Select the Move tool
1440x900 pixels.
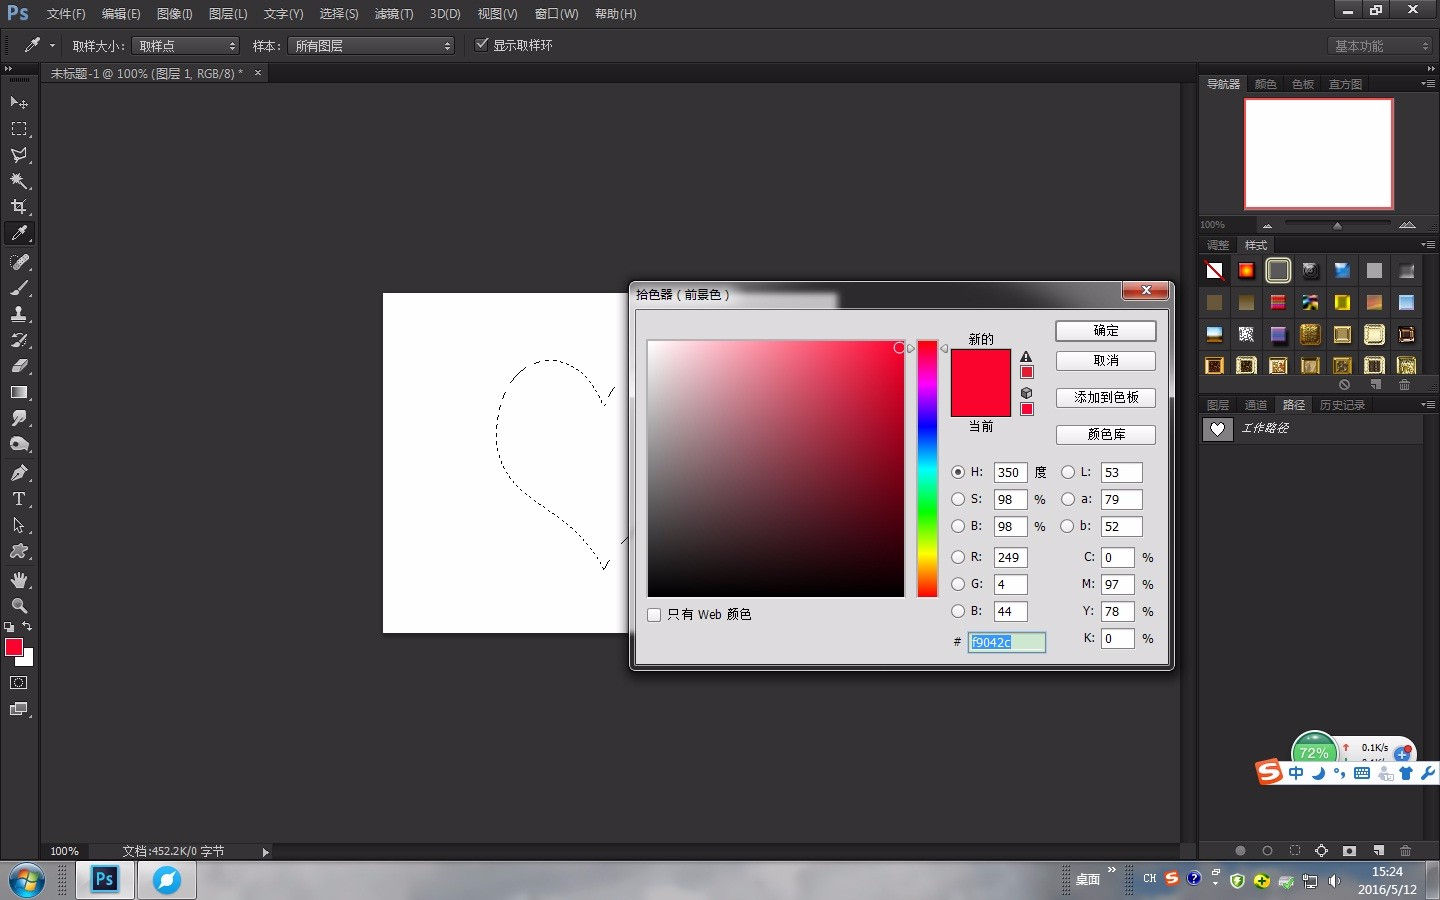tap(19, 103)
